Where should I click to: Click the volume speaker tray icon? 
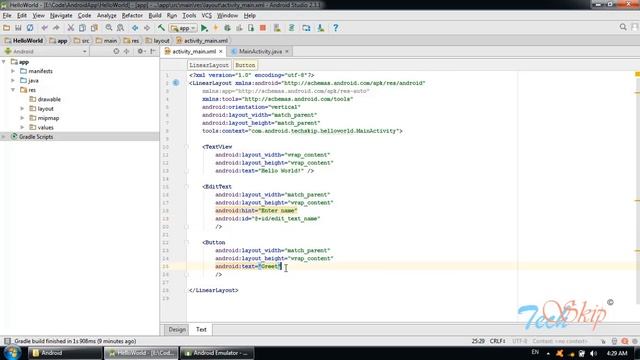(x=594, y=353)
